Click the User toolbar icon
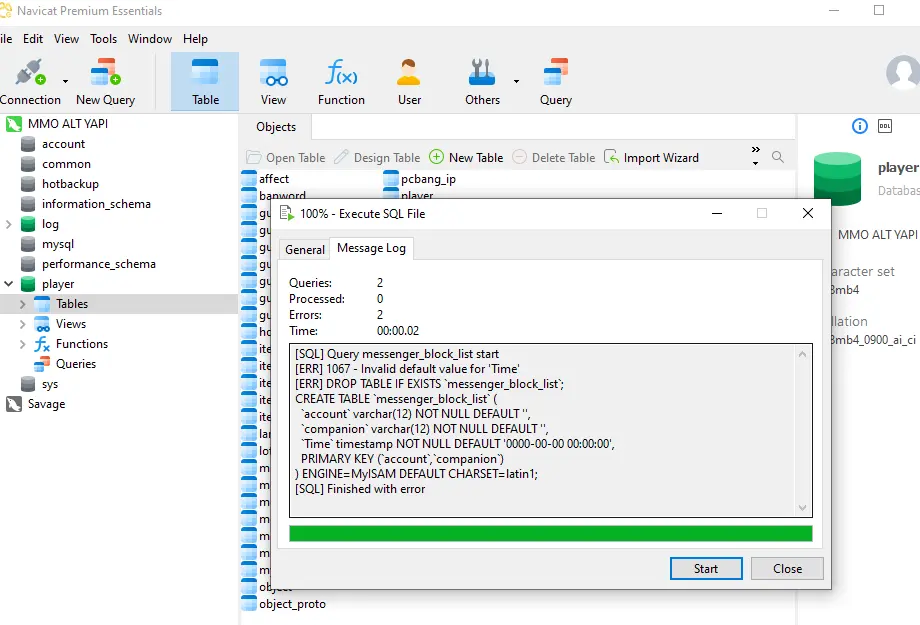 (x=409, y=74)
